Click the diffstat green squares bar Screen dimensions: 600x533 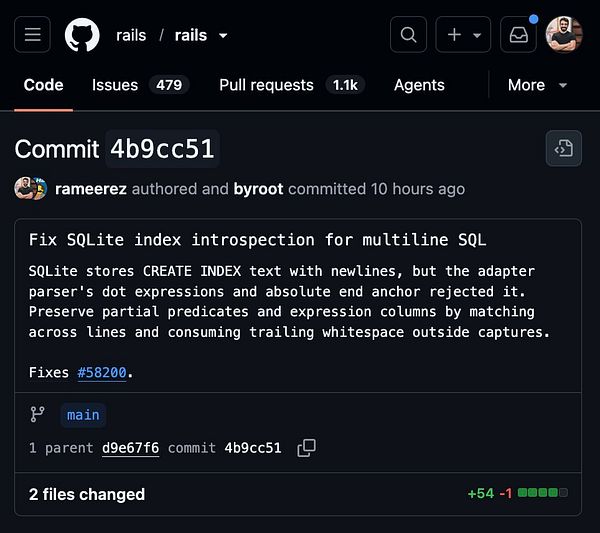(543, 492)
